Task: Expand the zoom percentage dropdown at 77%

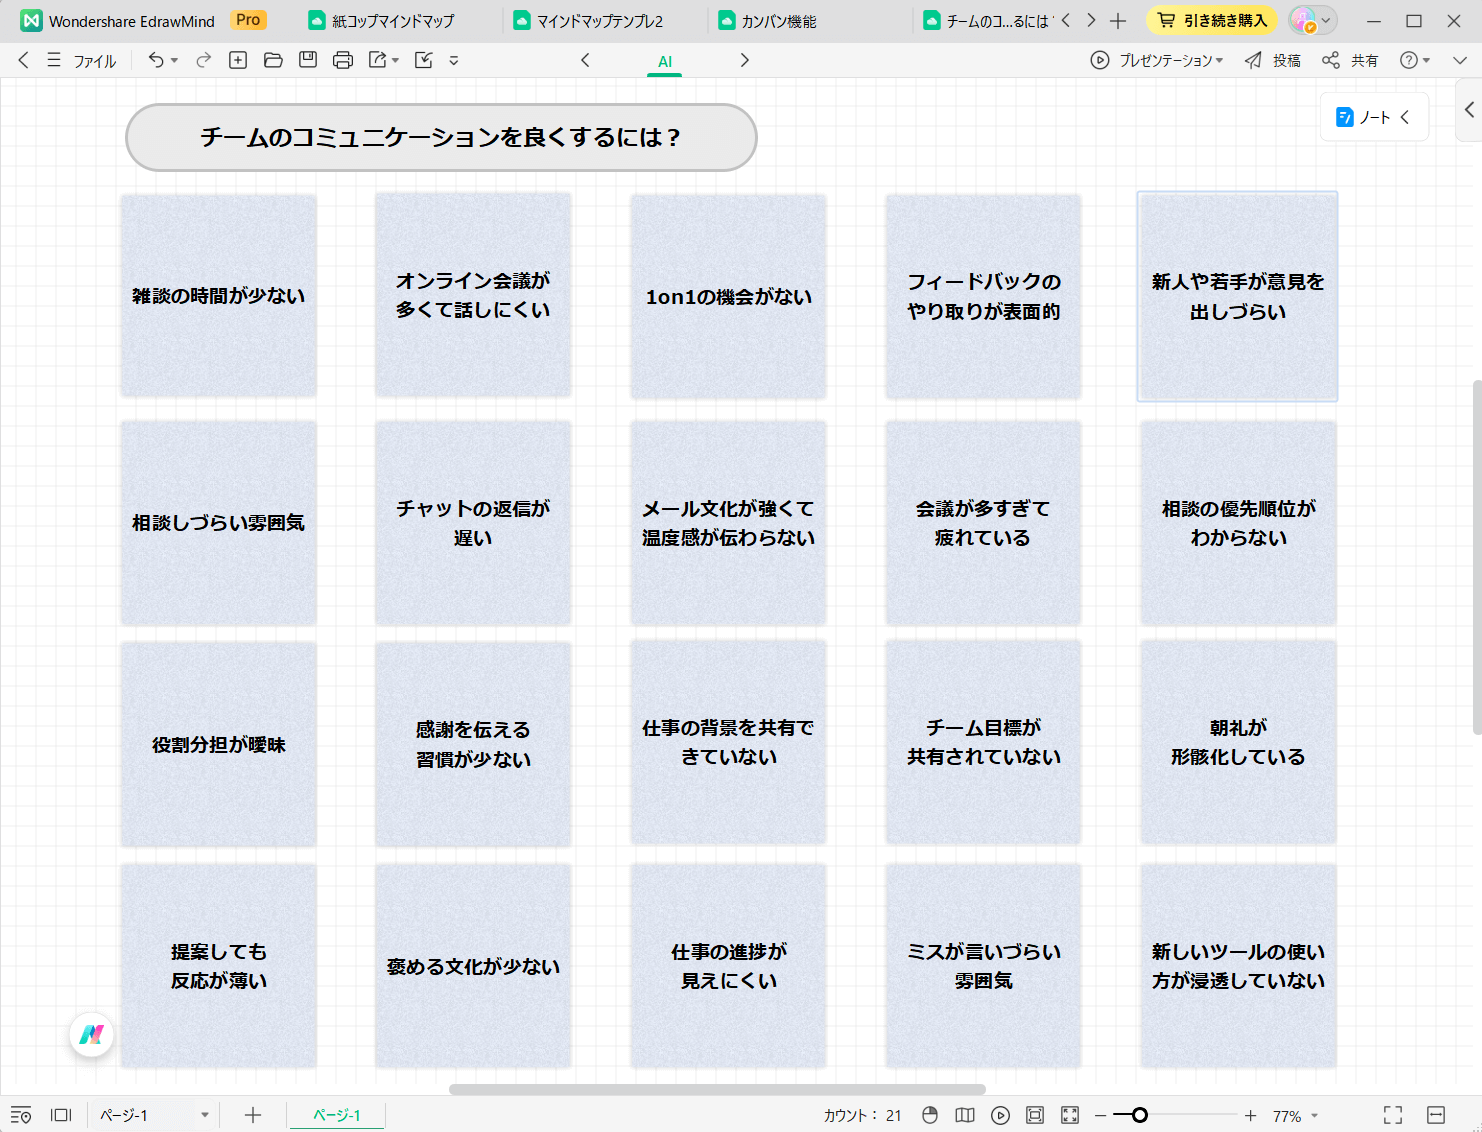Action: click(1314, 1115)
